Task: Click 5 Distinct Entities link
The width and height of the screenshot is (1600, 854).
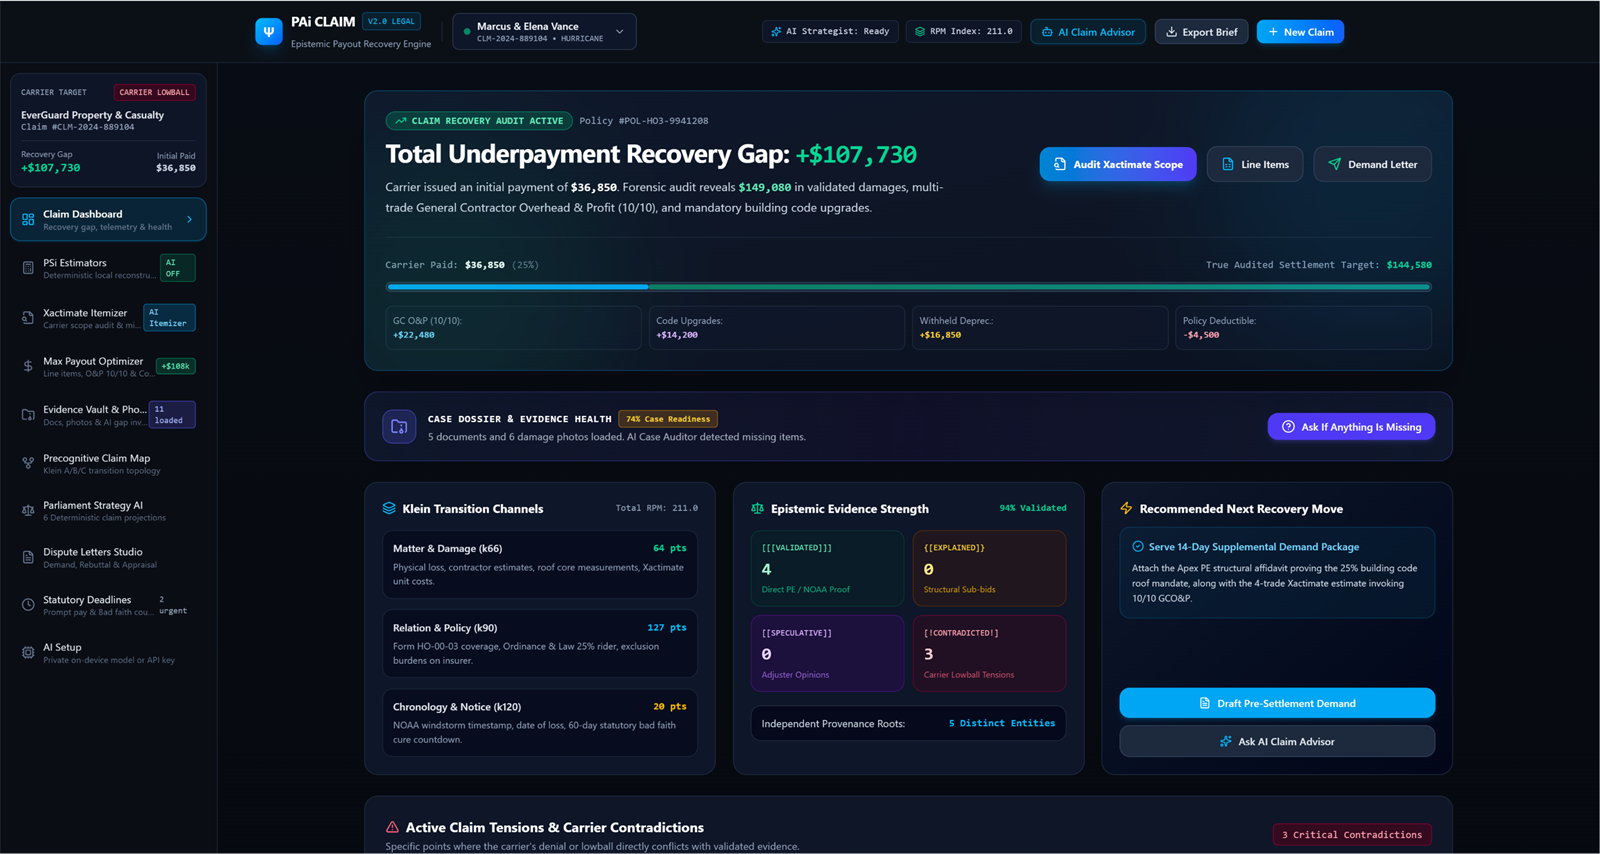Action: [1002, 723]
